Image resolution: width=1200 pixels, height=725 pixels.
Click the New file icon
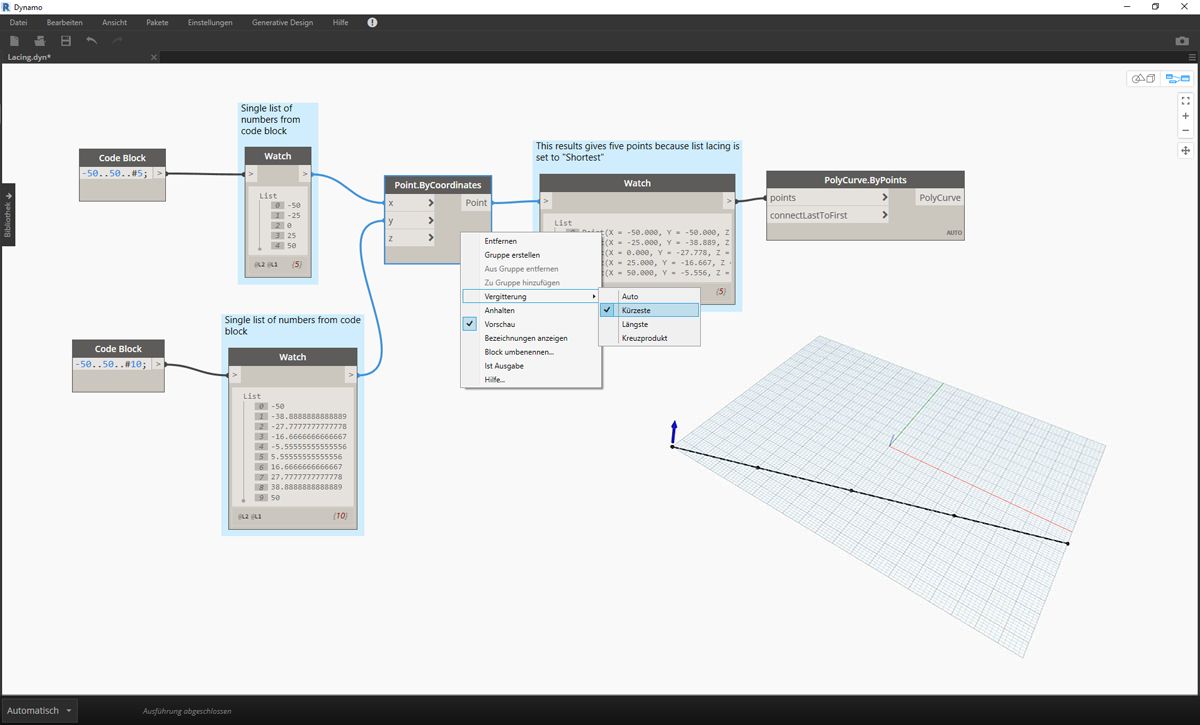tap(15, 41)
